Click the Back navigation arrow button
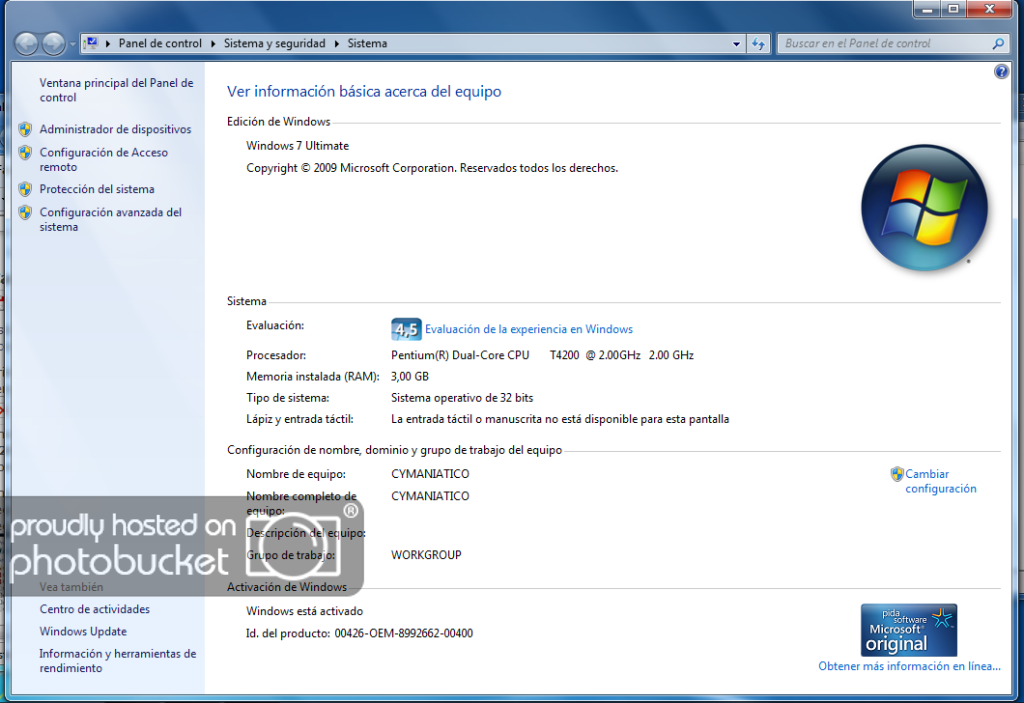The width and height of the screenshot is (1024, 703). tap(27, 44)
